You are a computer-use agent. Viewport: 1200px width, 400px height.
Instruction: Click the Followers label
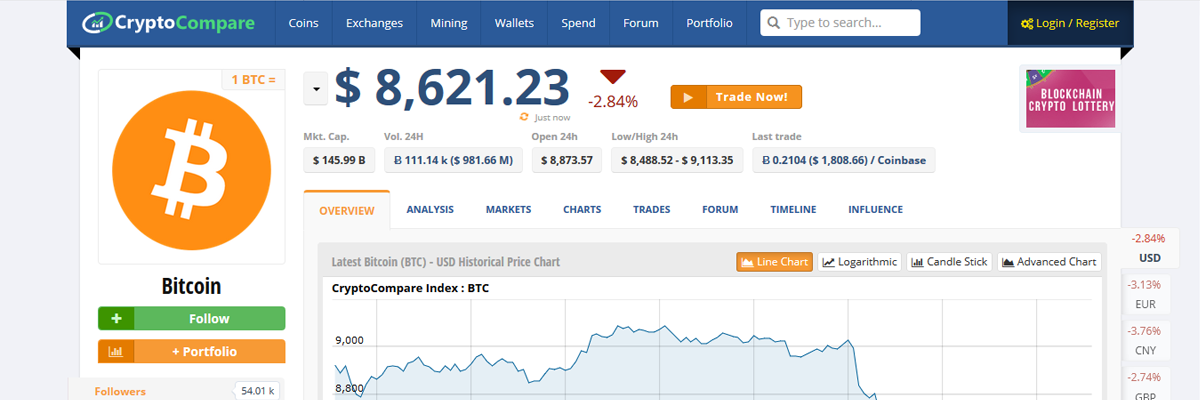click(x=120, y=391)
